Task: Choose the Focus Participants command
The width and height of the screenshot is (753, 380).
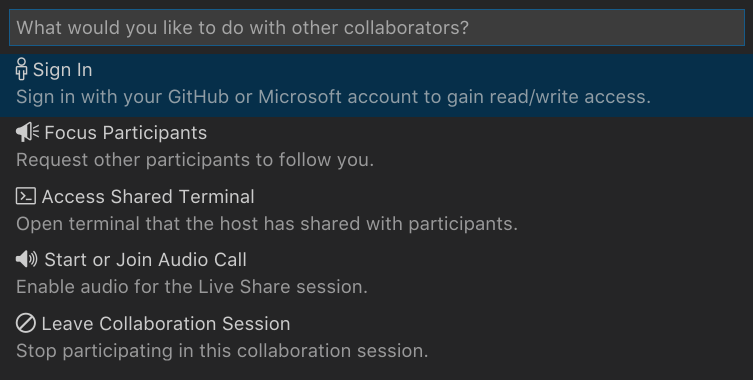Action: tap(125, 133)
